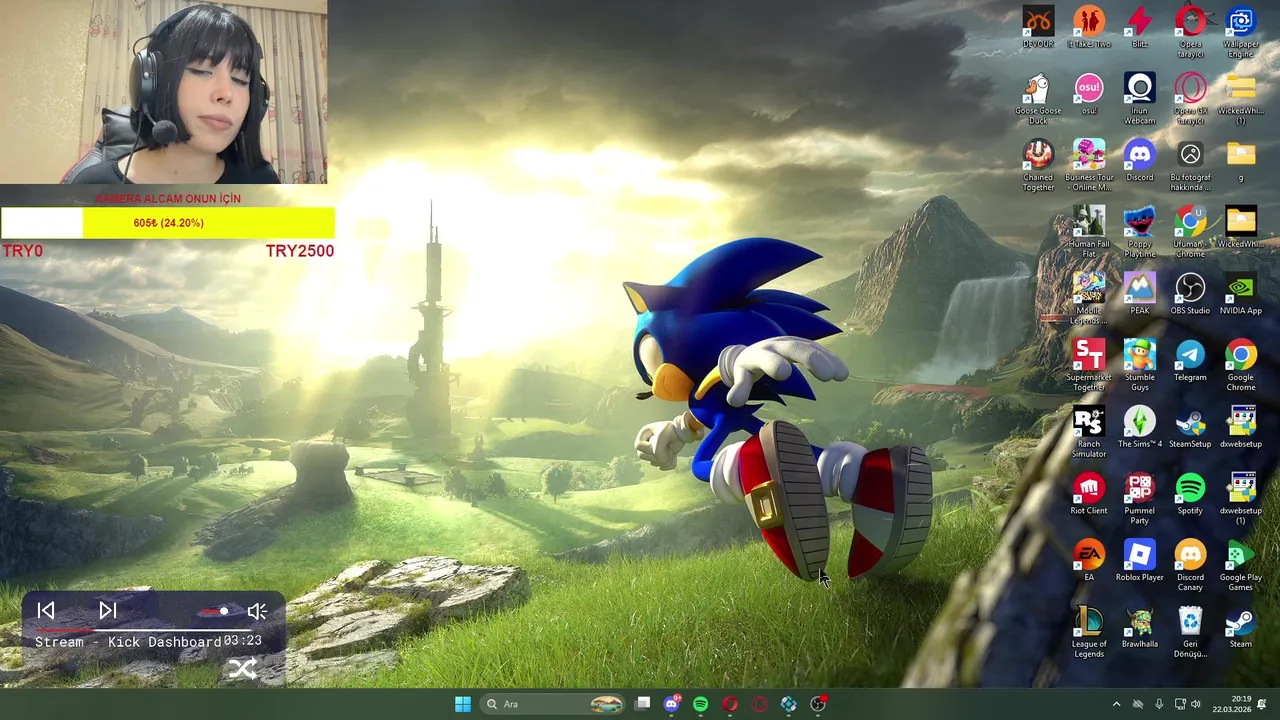Open the Wallpaper Engine taskbar icon
Screen dimensions: 1280x720
pos(789,704)
